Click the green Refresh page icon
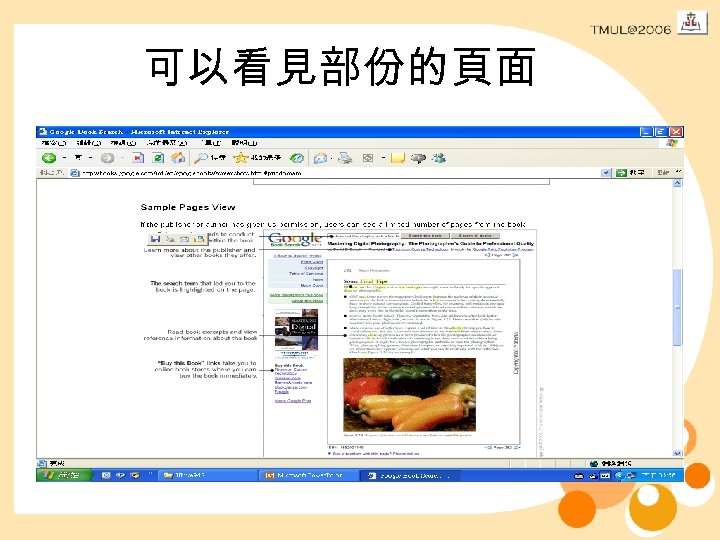720x540 pixels. pyautogui.click(x=158, y=158)
